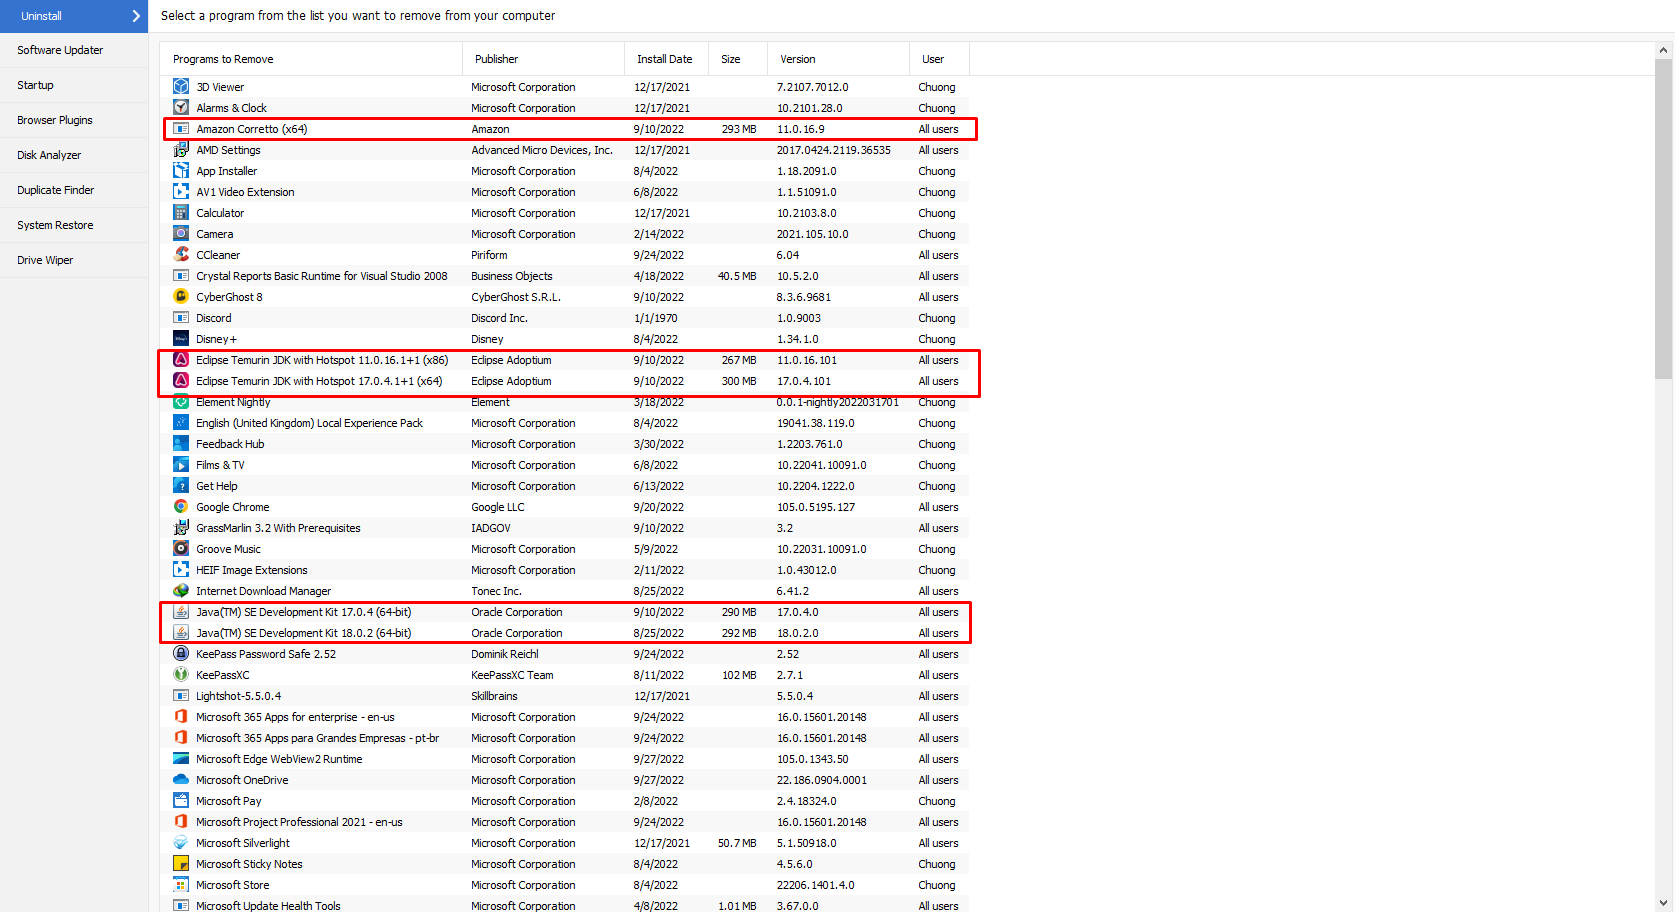Click the Microsoft Silverlight icon
The image size is (1675, 912).
(181, 843)
